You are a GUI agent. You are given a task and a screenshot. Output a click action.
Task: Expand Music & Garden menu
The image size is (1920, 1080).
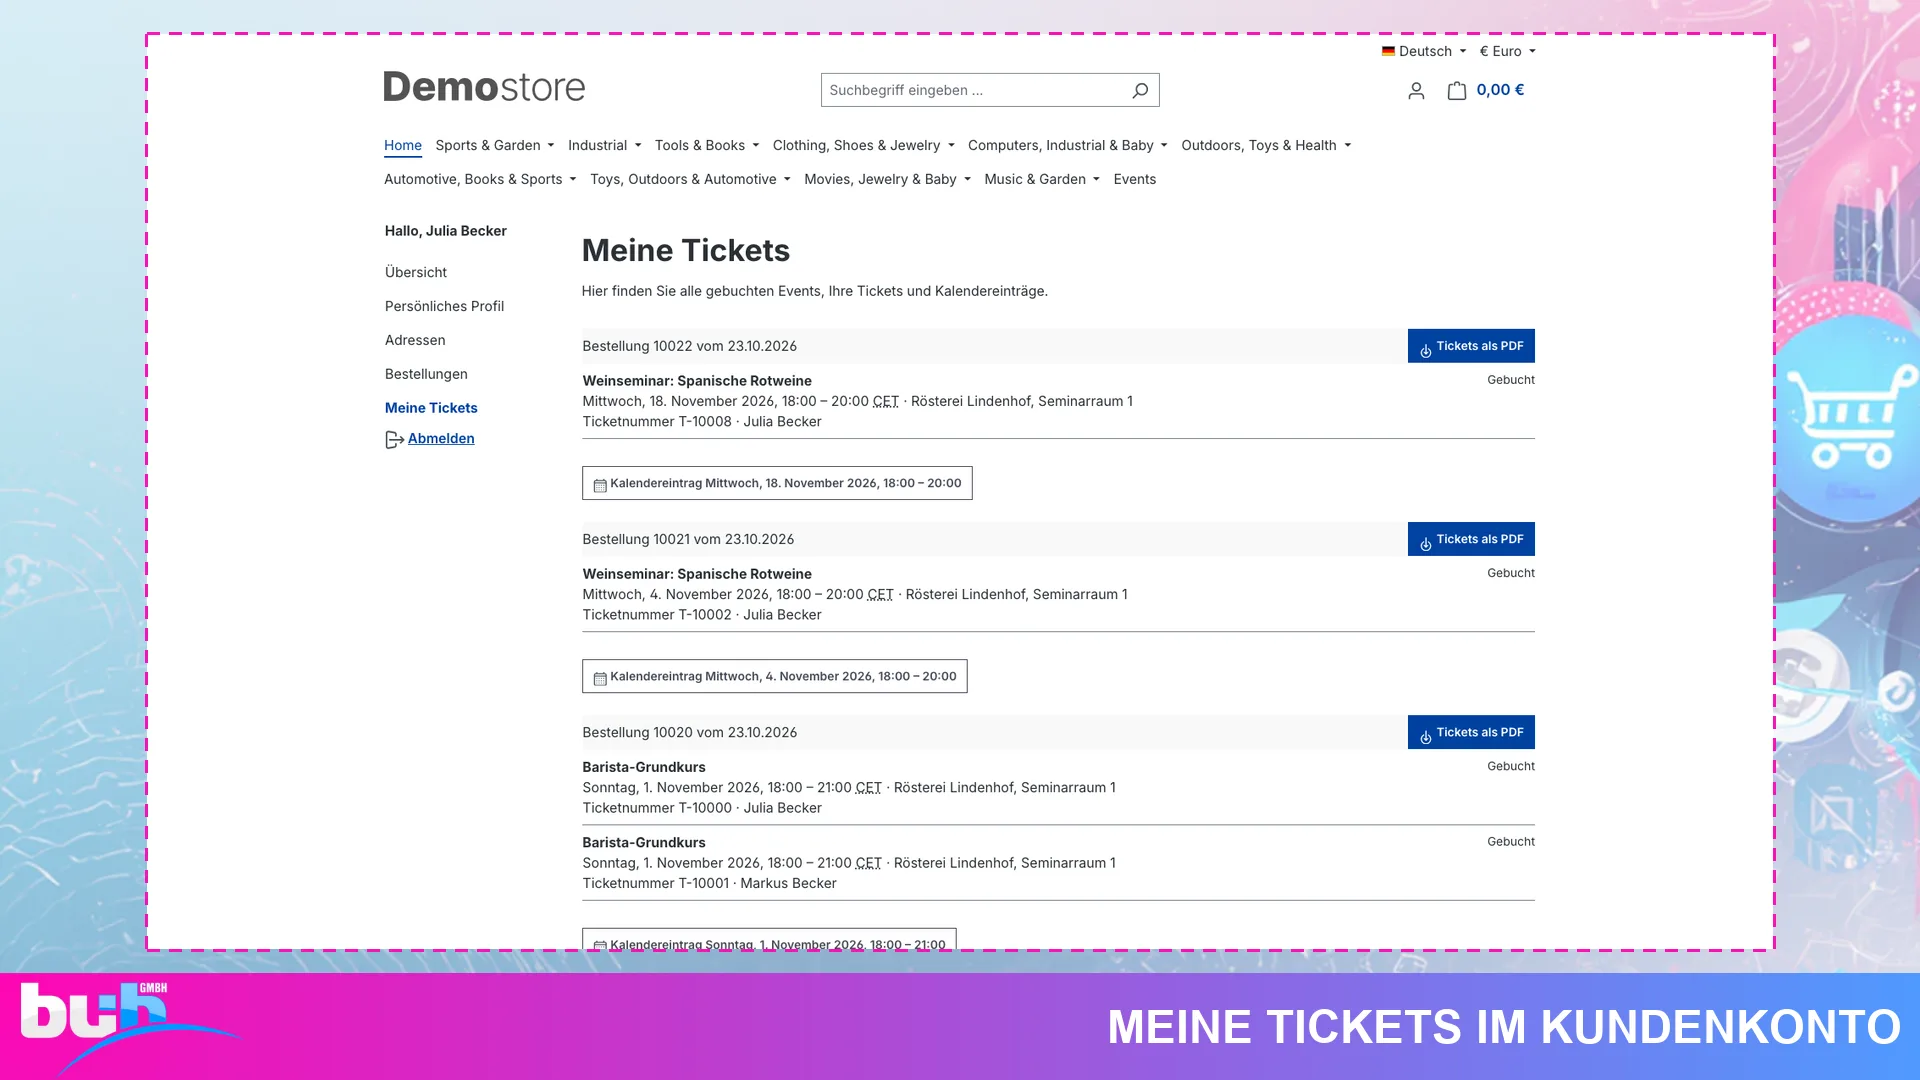tap(1042, 179)
